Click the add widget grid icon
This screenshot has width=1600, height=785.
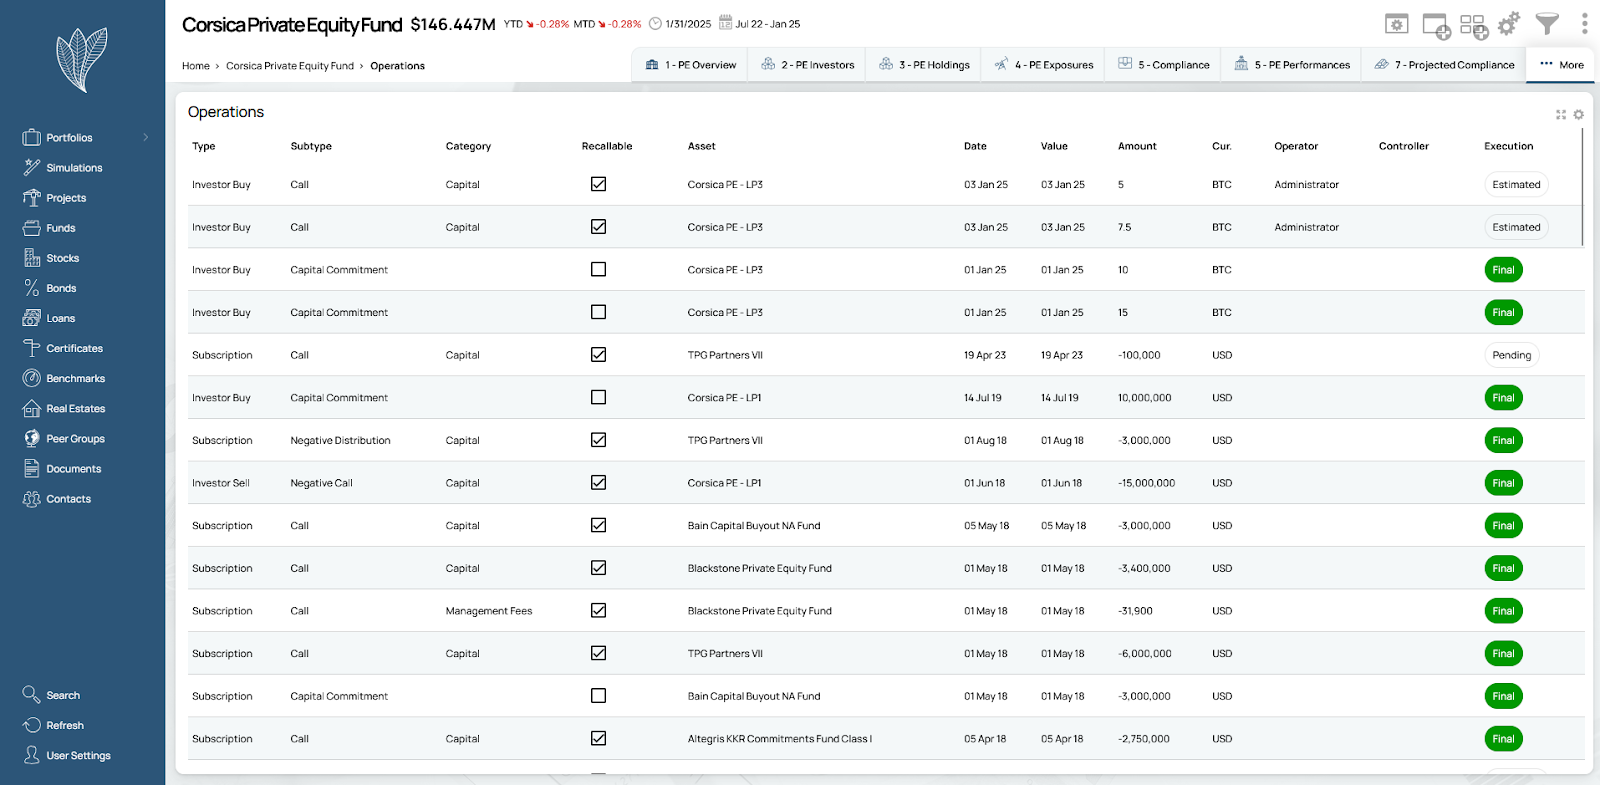pyautogui.click(x=1473, y=26)
